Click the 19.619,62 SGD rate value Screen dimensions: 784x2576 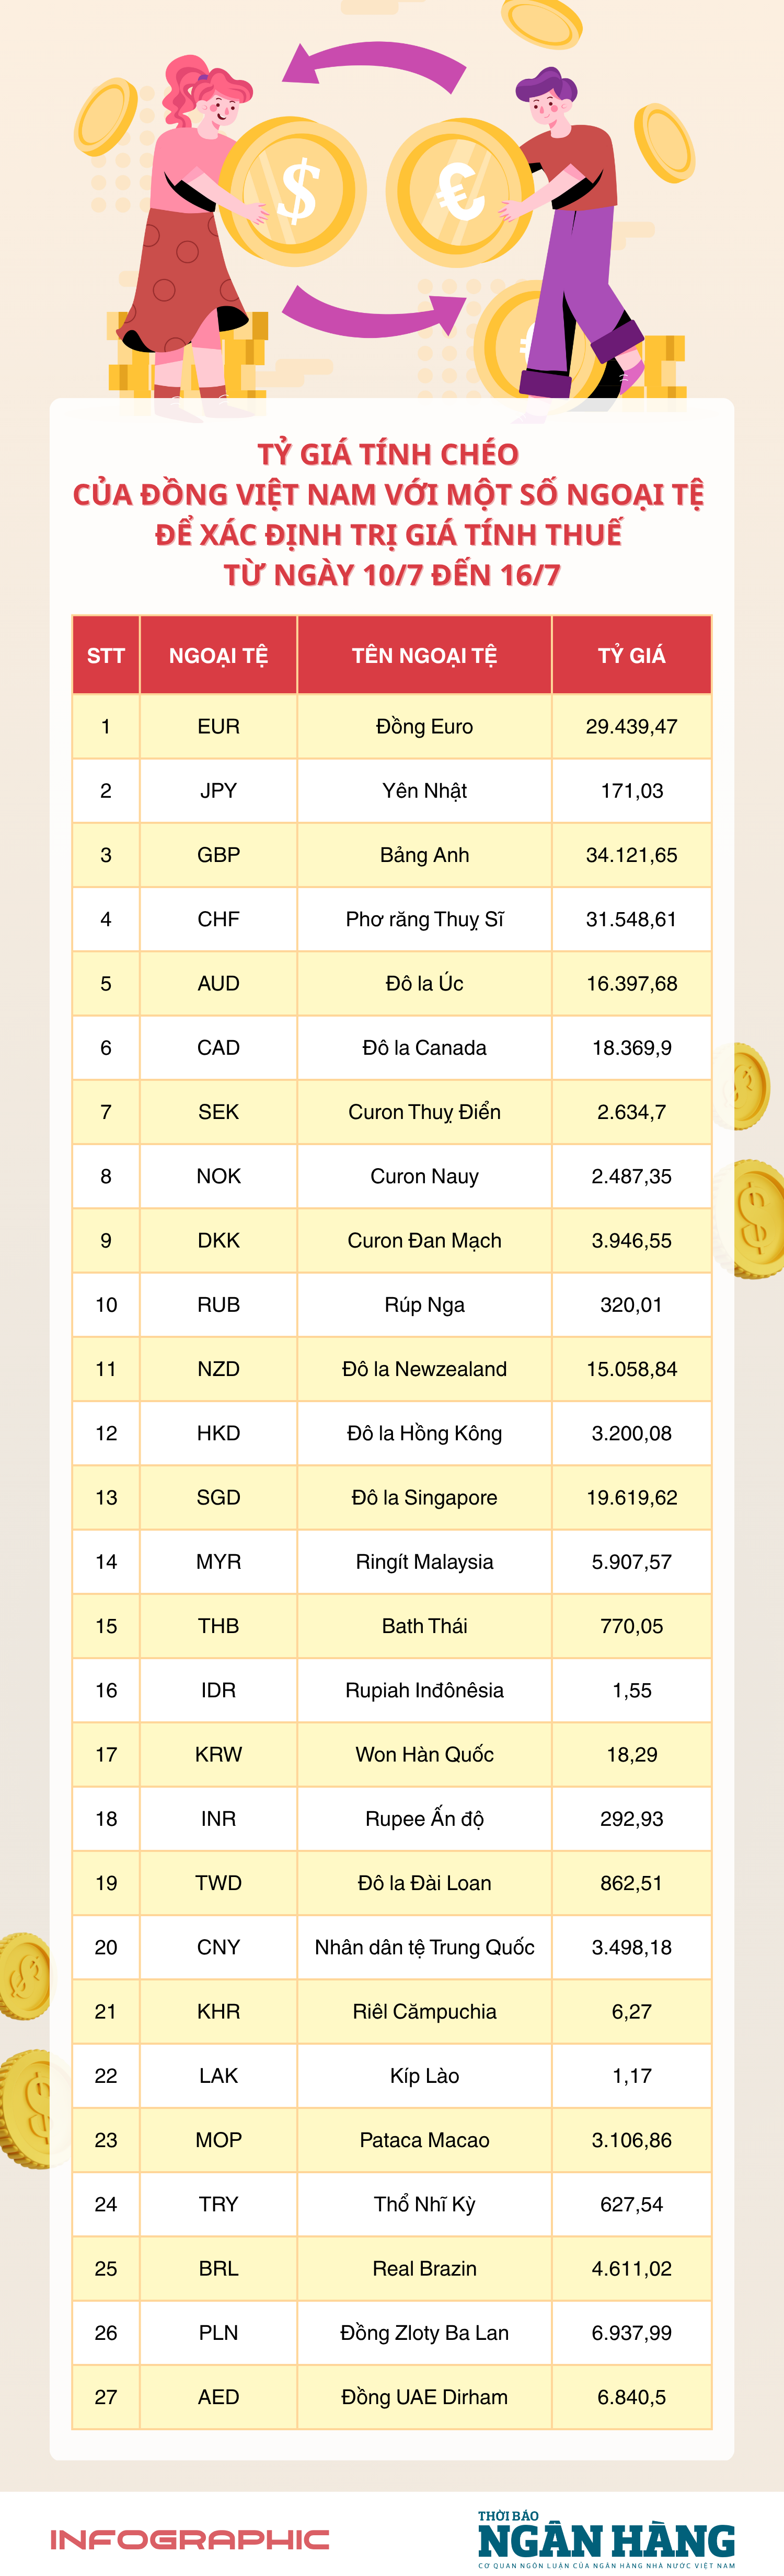pyautogui.click(x=631, y=1498)
